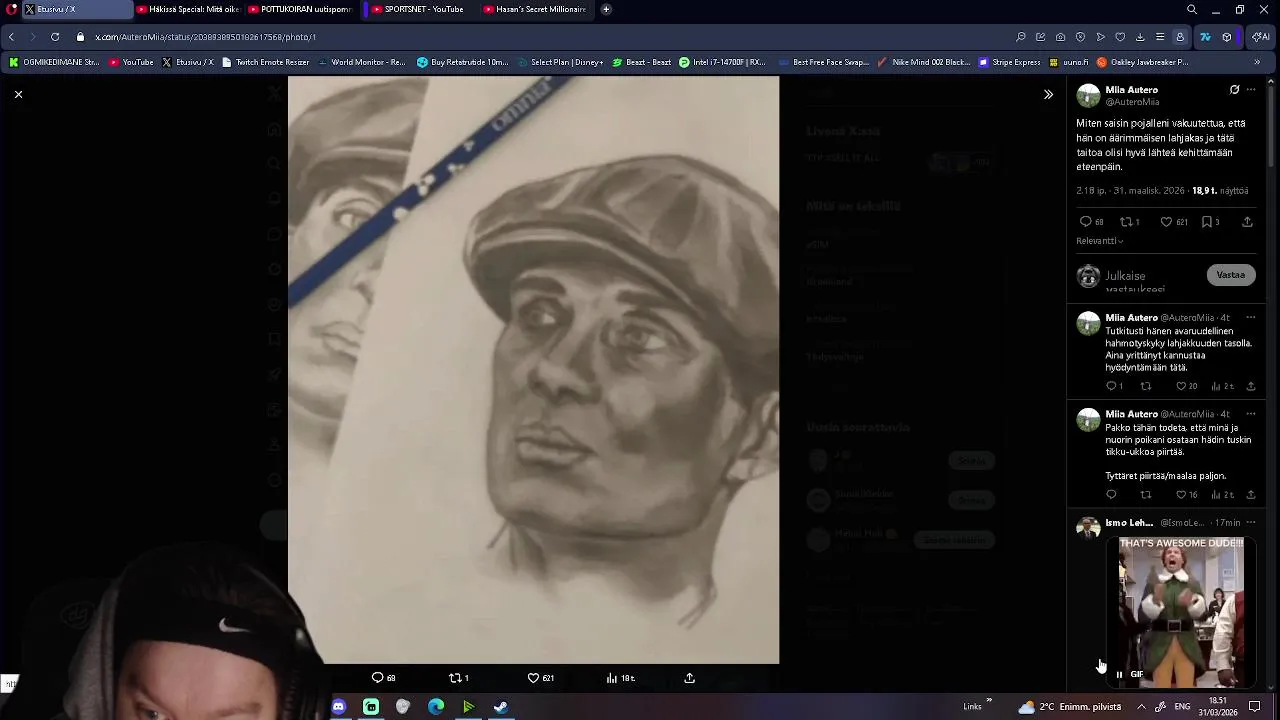Screen dimensions: 1280x720
Task: View analytics of the Tutkitusti reply
Action: click(1223, 386)
